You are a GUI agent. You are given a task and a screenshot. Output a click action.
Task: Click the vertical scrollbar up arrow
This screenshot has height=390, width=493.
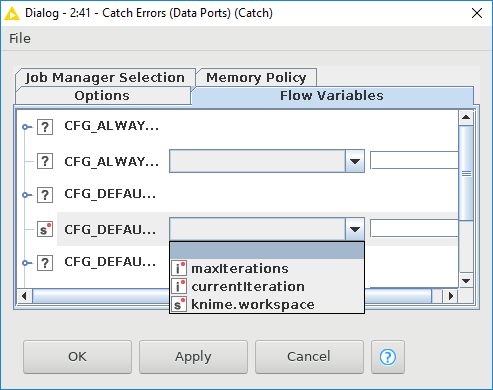point(466,117)
